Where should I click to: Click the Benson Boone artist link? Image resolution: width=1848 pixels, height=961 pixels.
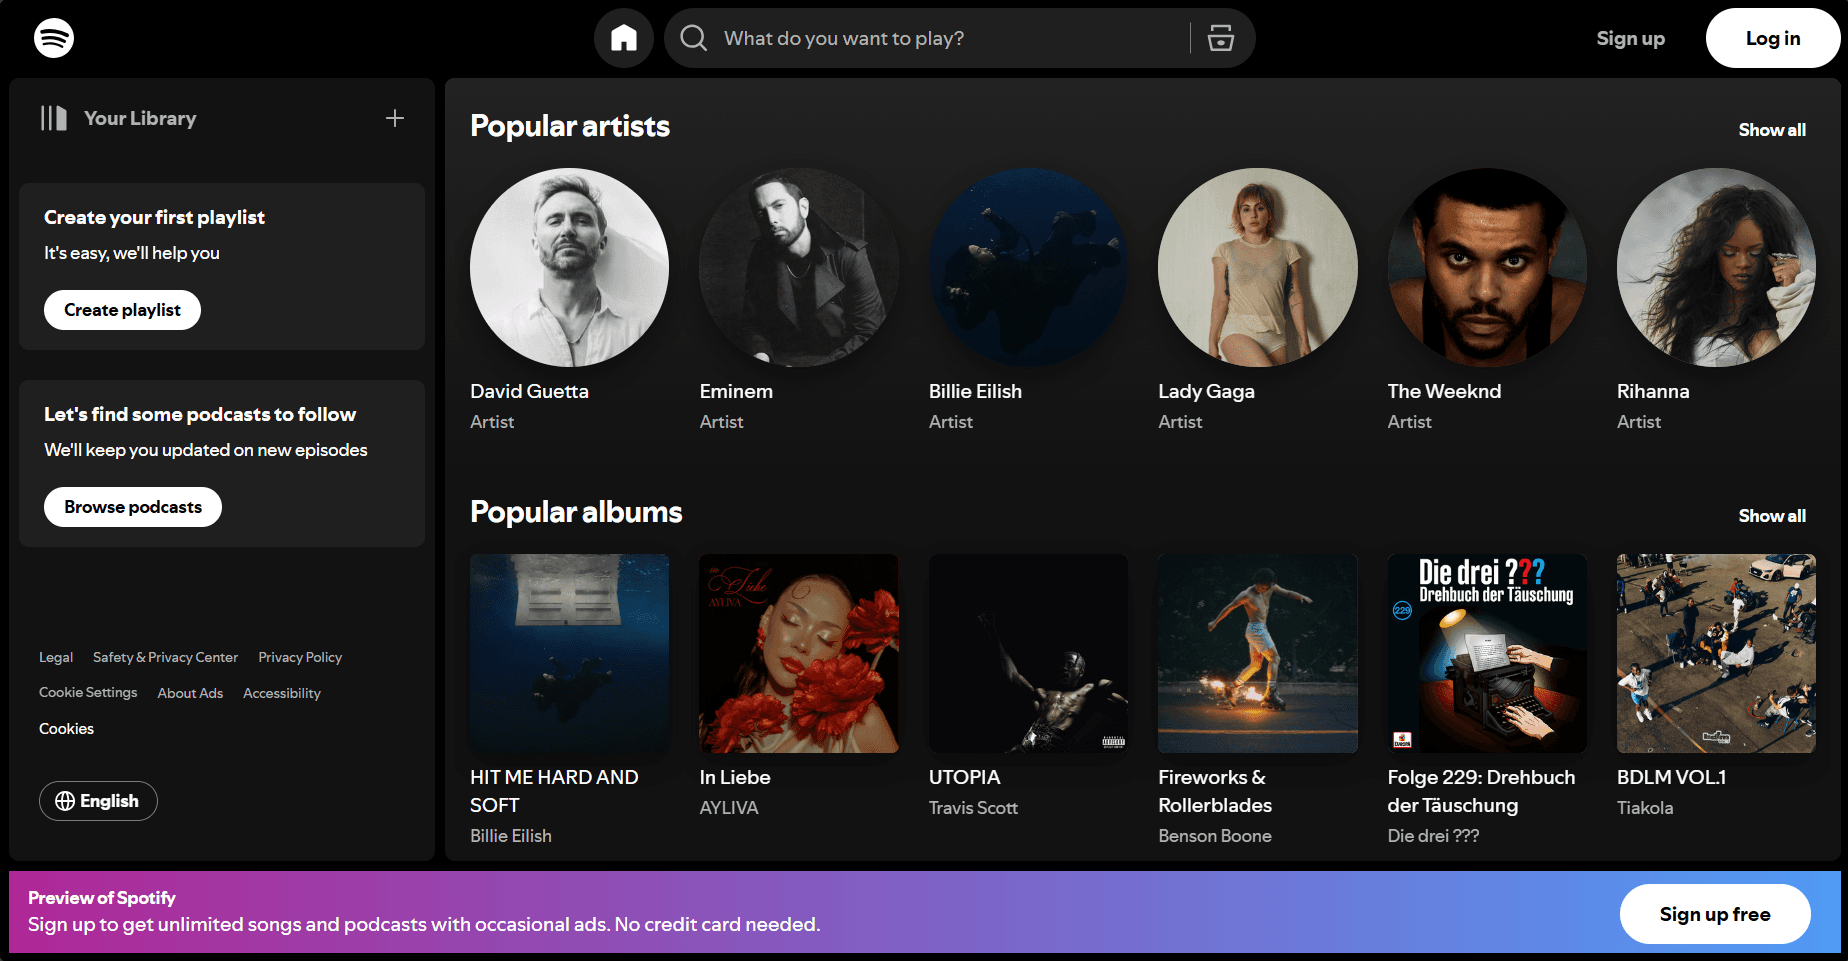pos(1215,836)
